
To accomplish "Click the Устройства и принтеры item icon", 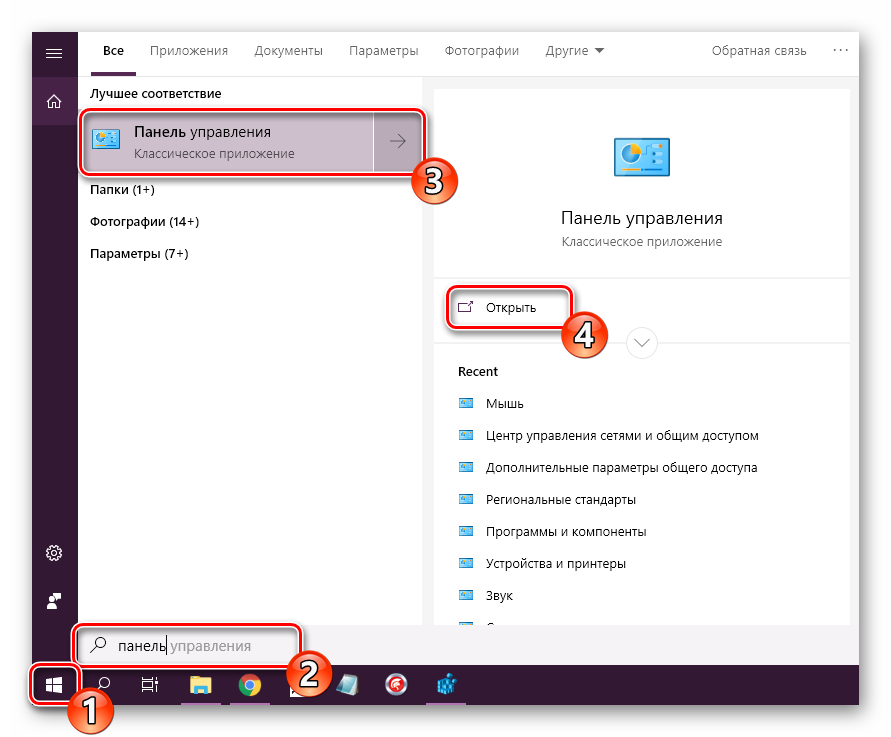I will pyautogui.click(x=466, y=563).
